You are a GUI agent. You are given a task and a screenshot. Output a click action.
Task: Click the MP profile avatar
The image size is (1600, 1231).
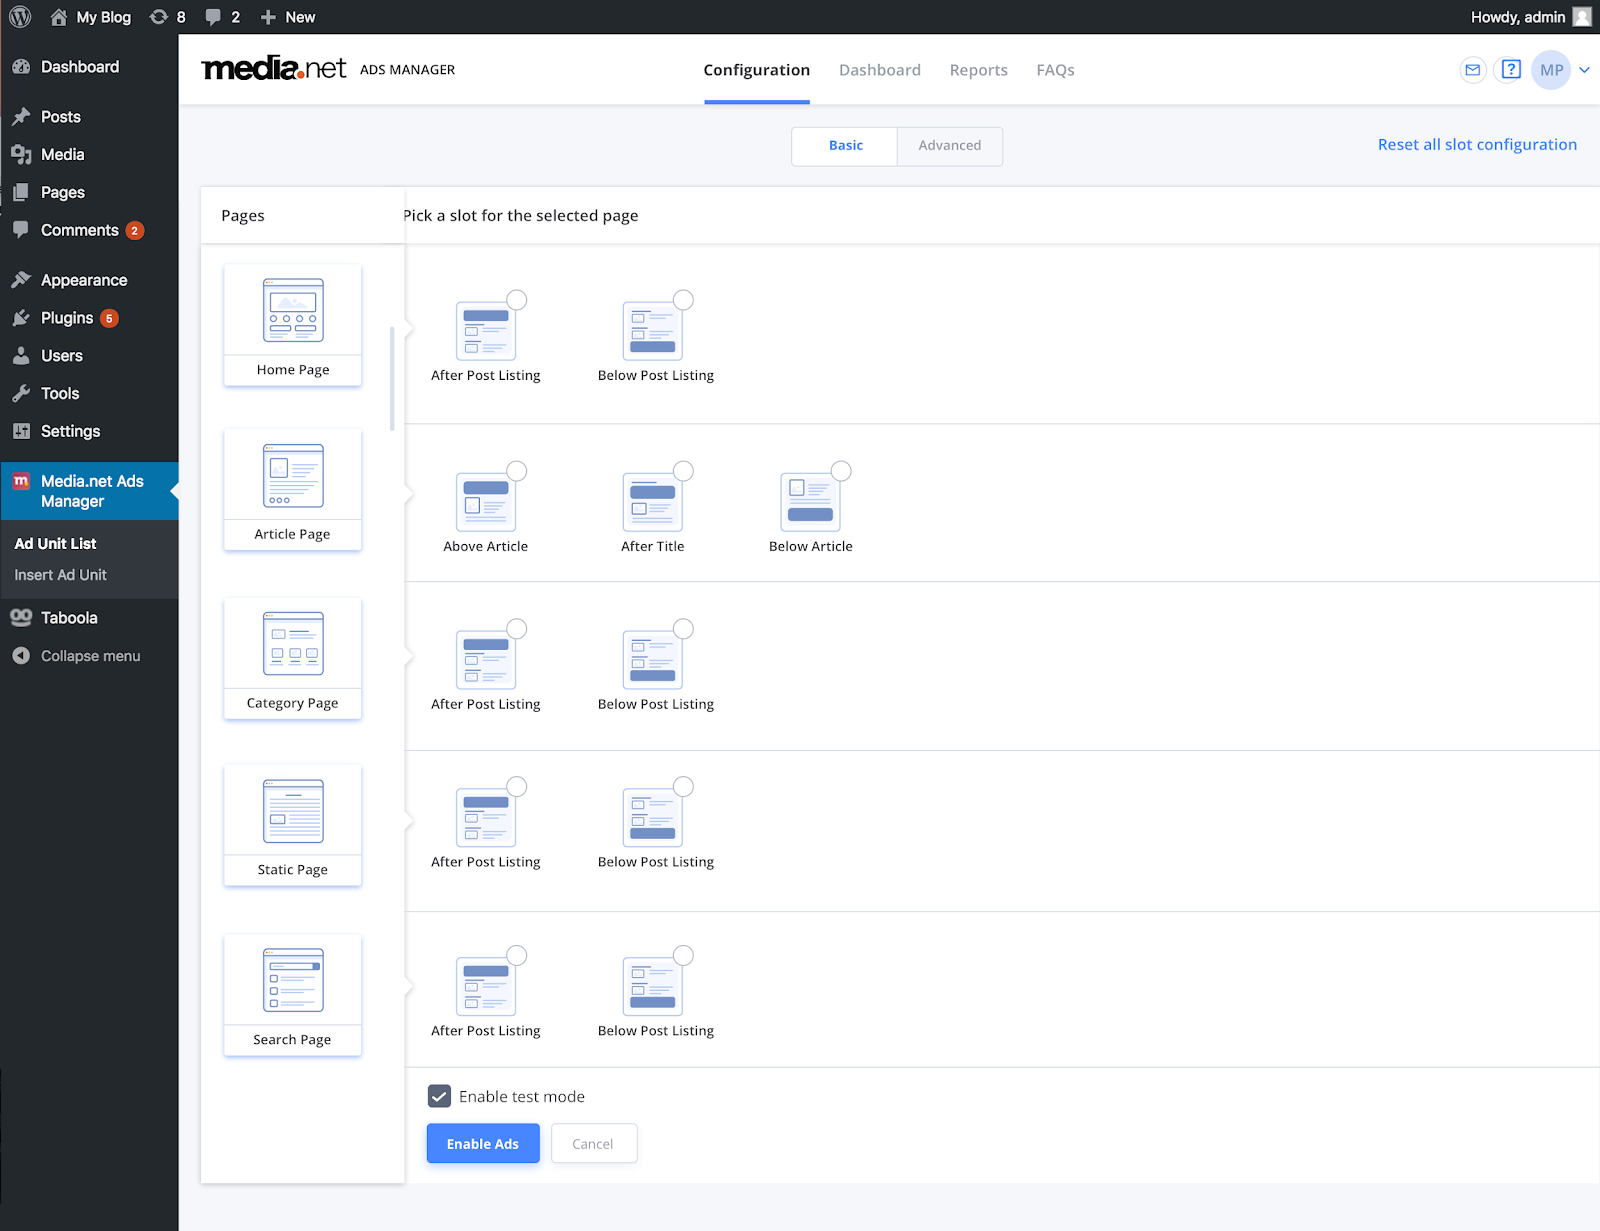[1551, 70]
